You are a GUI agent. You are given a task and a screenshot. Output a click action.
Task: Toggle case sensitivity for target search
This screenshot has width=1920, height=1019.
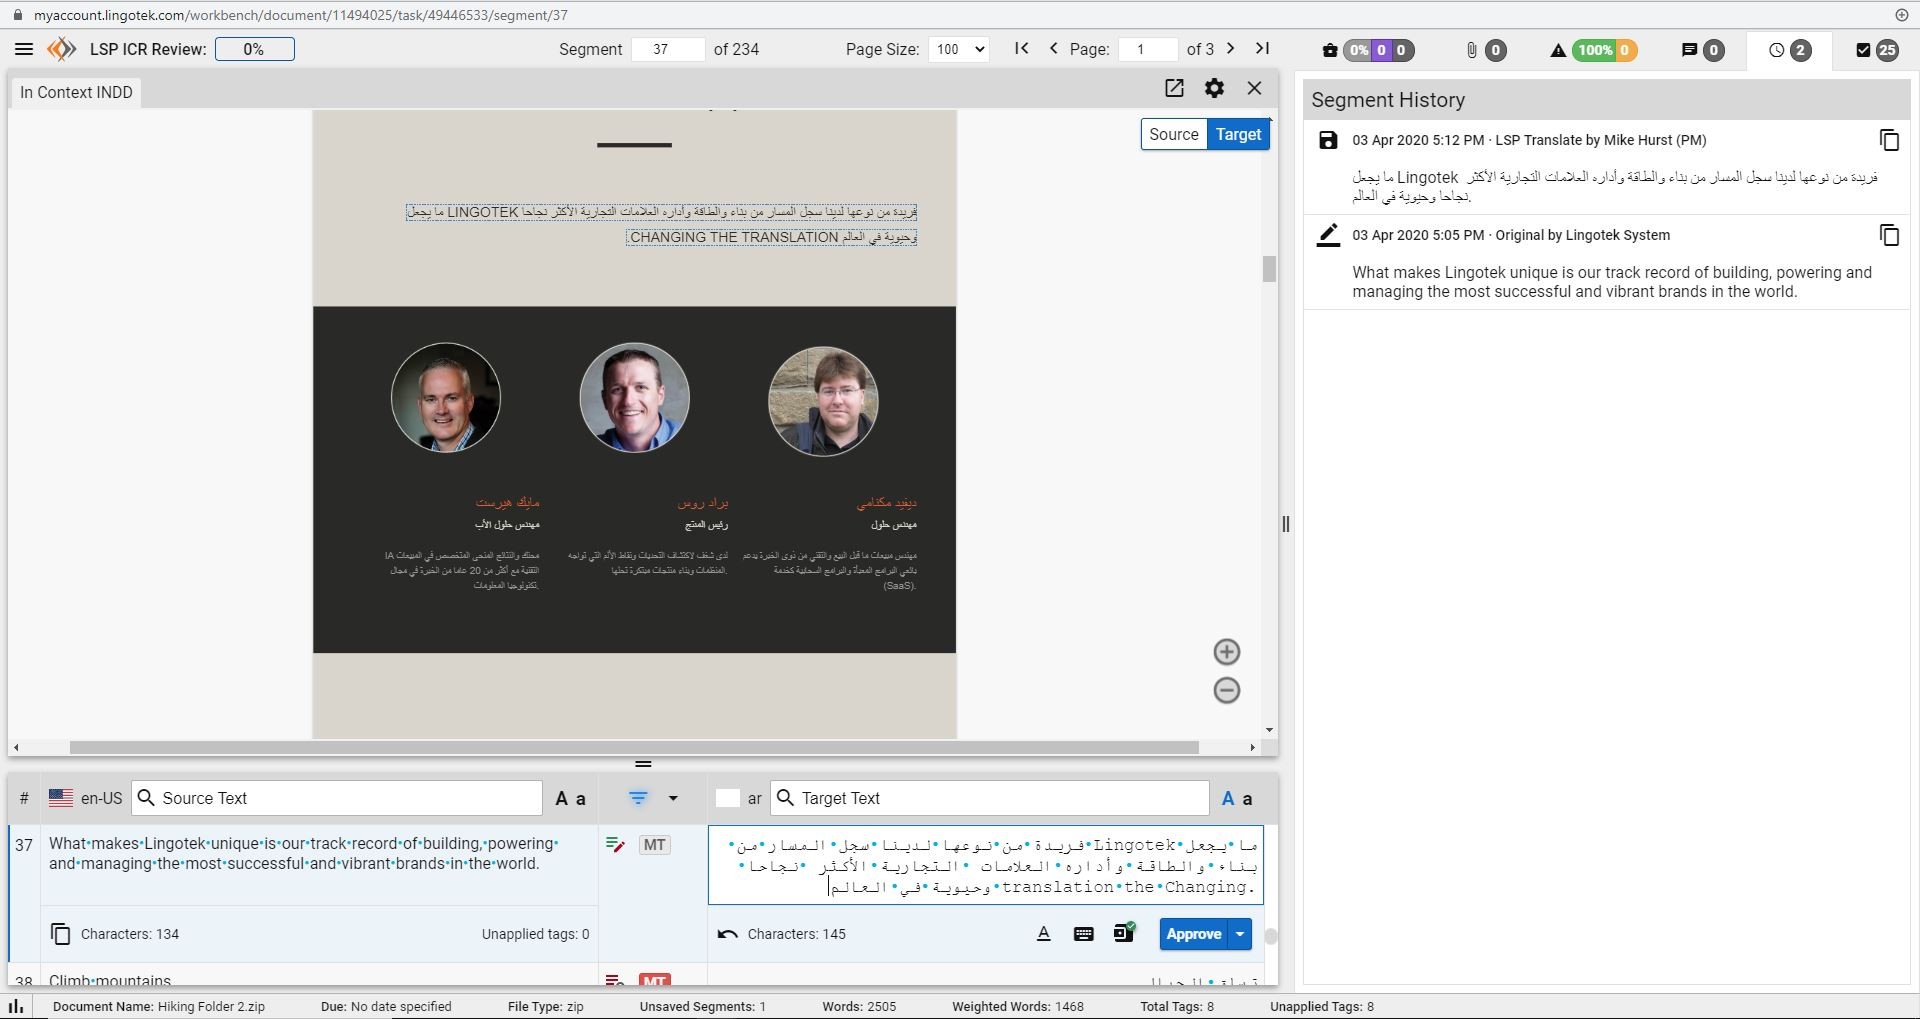[1237, 799]
